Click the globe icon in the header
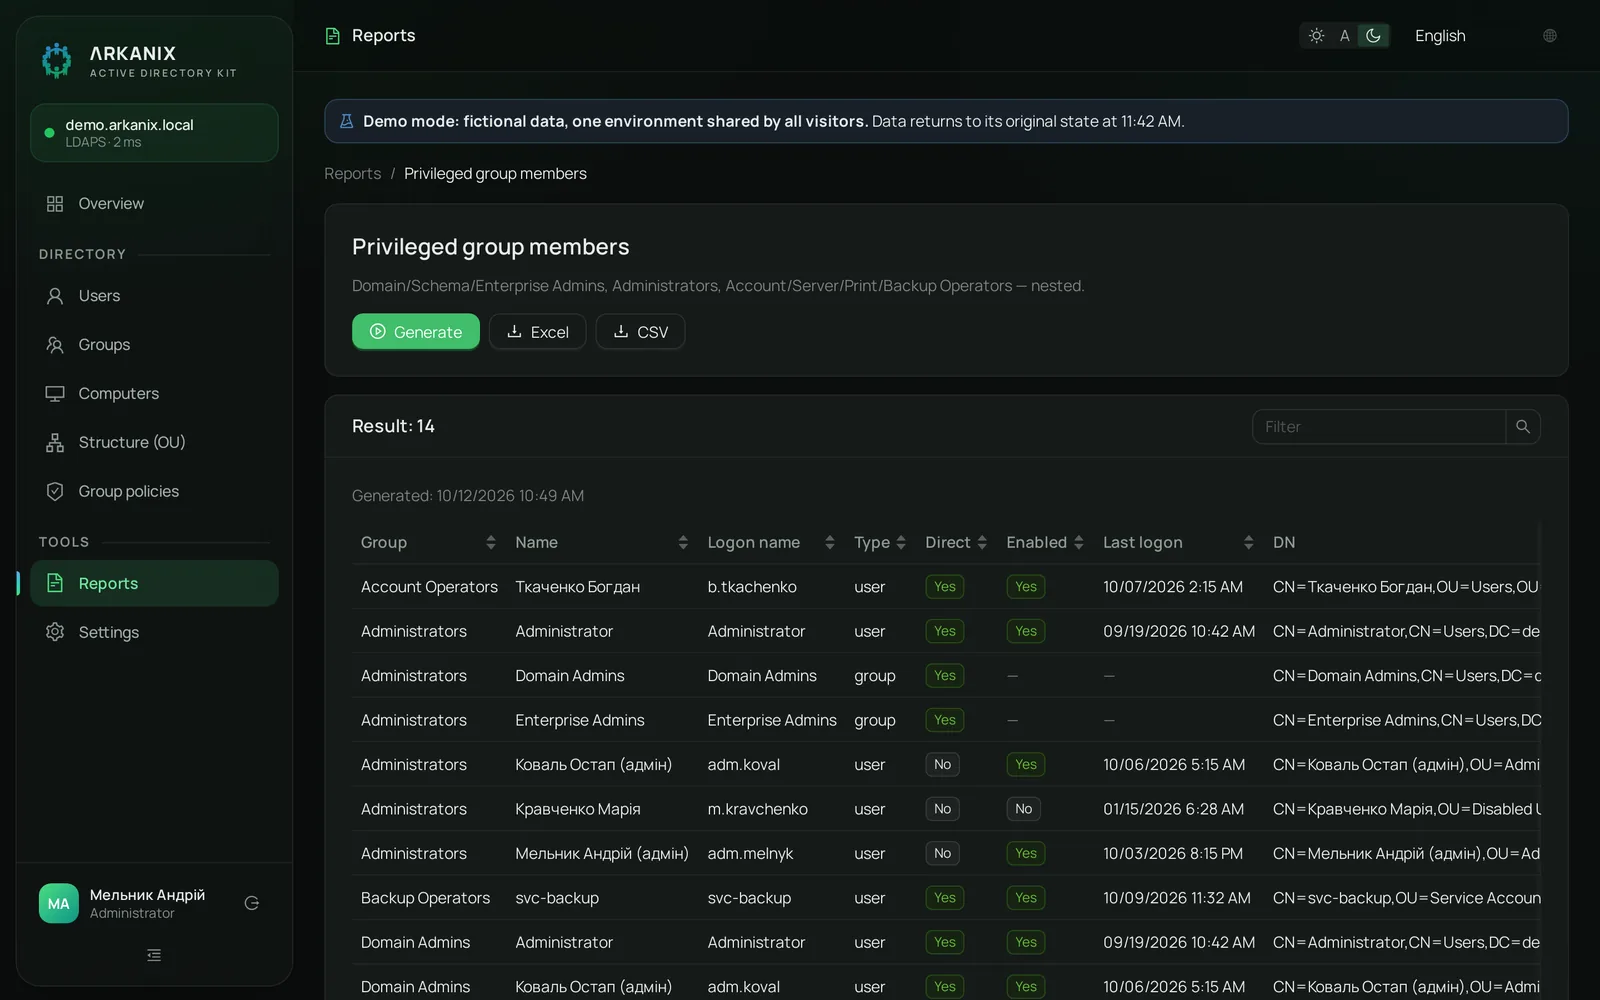Screen dimensions: 1600x1000 click(x=1550, y=35)
